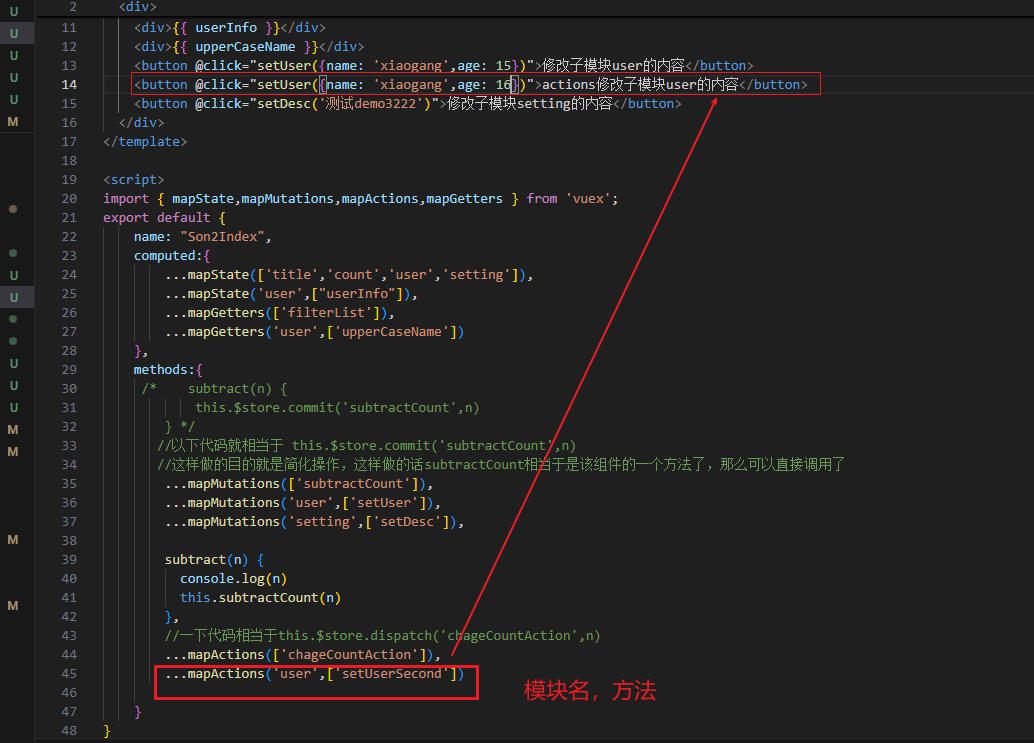This screenshot has height=743, width=1034.
Task: Click the '测试demo3222' string argument
Action: click(x=372, y=104)
